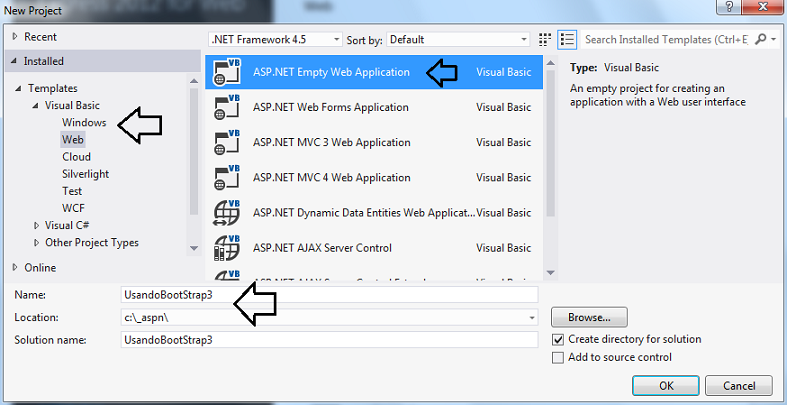The image size is (787, 405).
Task: Select the Silverlight template category
Action: pos(85,174)
